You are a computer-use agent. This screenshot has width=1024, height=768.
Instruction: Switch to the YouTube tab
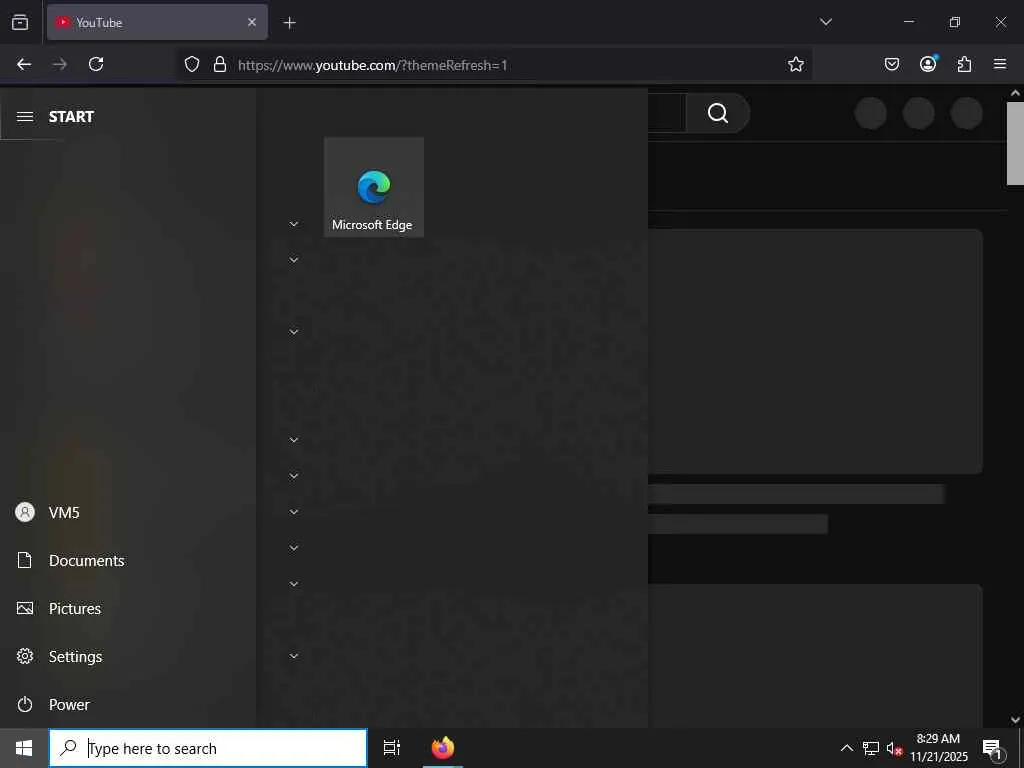tap(157, 22)
